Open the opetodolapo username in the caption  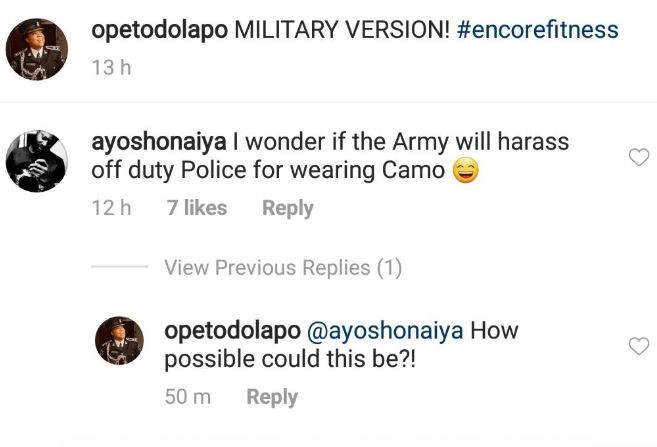[x=159, y=30]
